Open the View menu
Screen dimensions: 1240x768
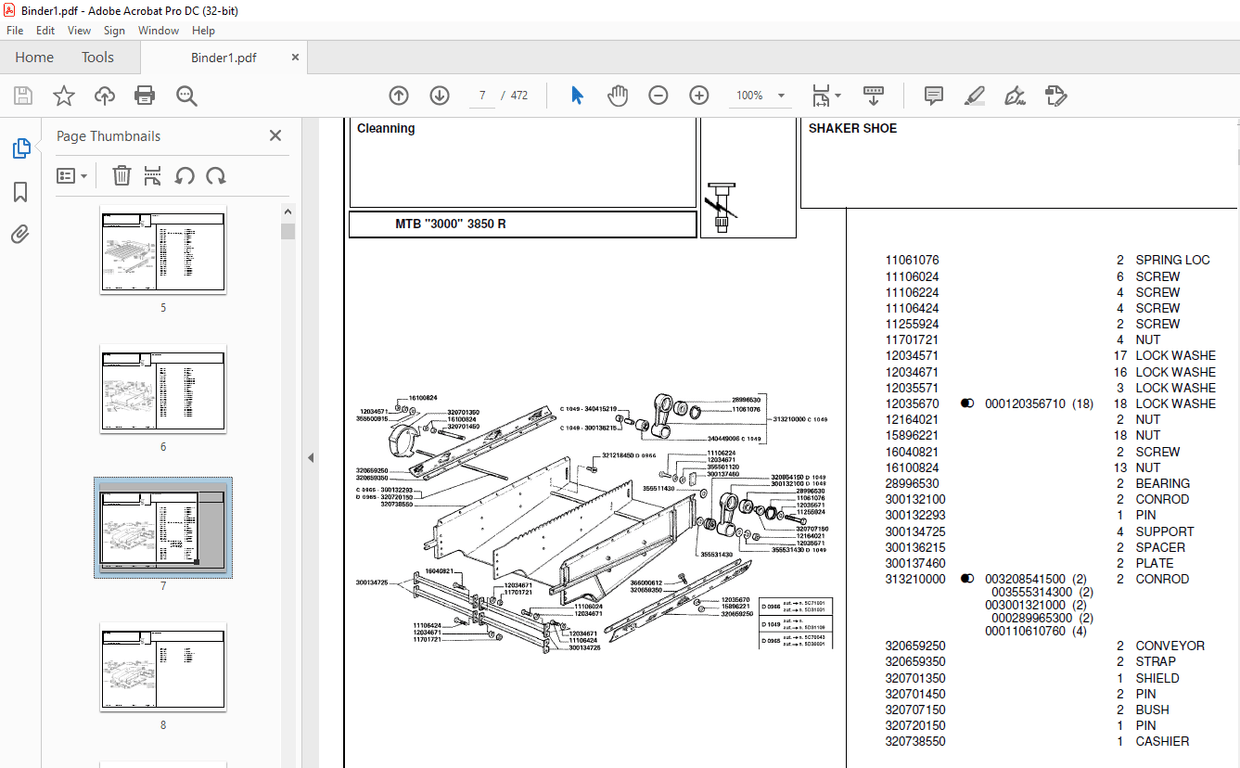79,31
